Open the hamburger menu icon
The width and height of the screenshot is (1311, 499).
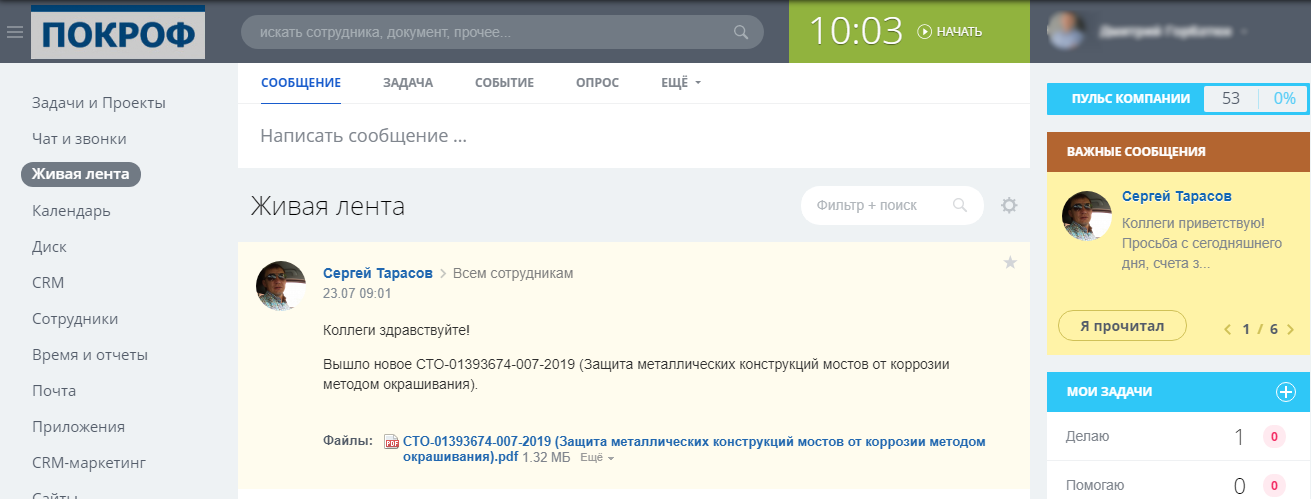[14, 32]
